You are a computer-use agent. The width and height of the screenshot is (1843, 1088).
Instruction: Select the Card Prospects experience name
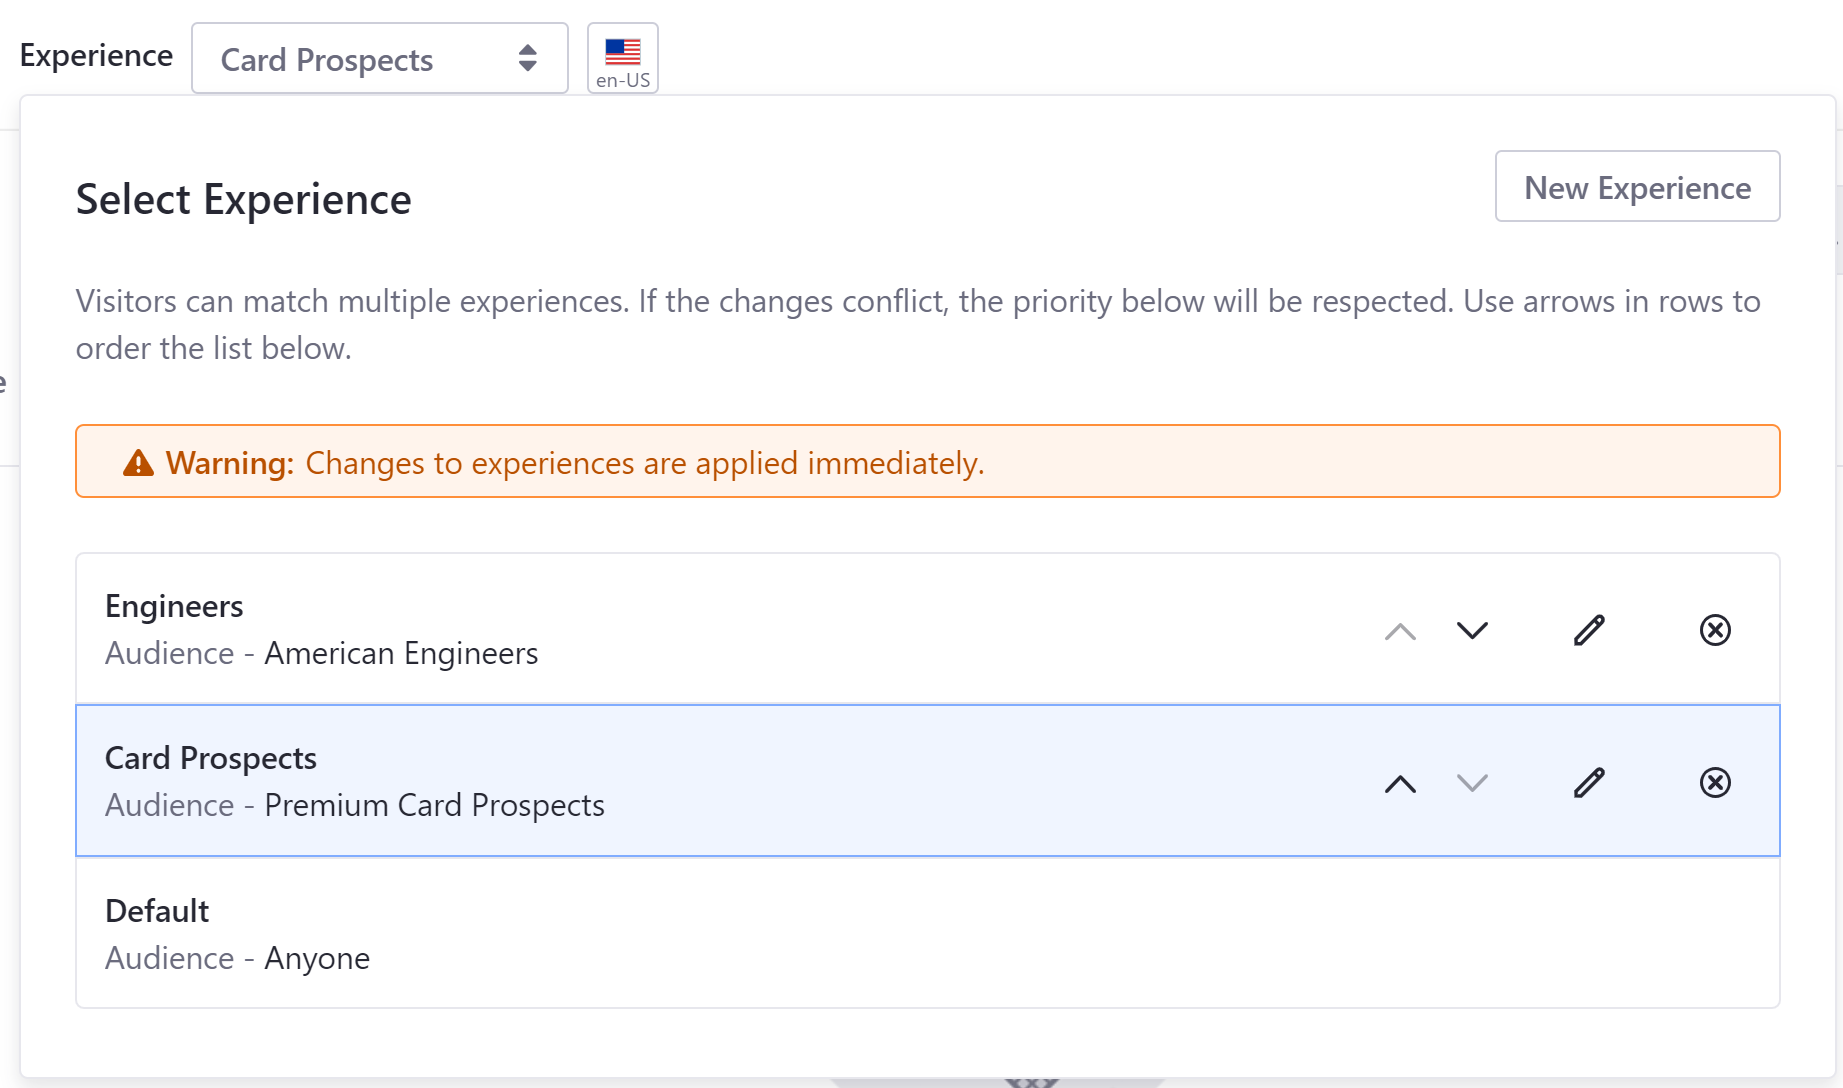tap(211, 758)
